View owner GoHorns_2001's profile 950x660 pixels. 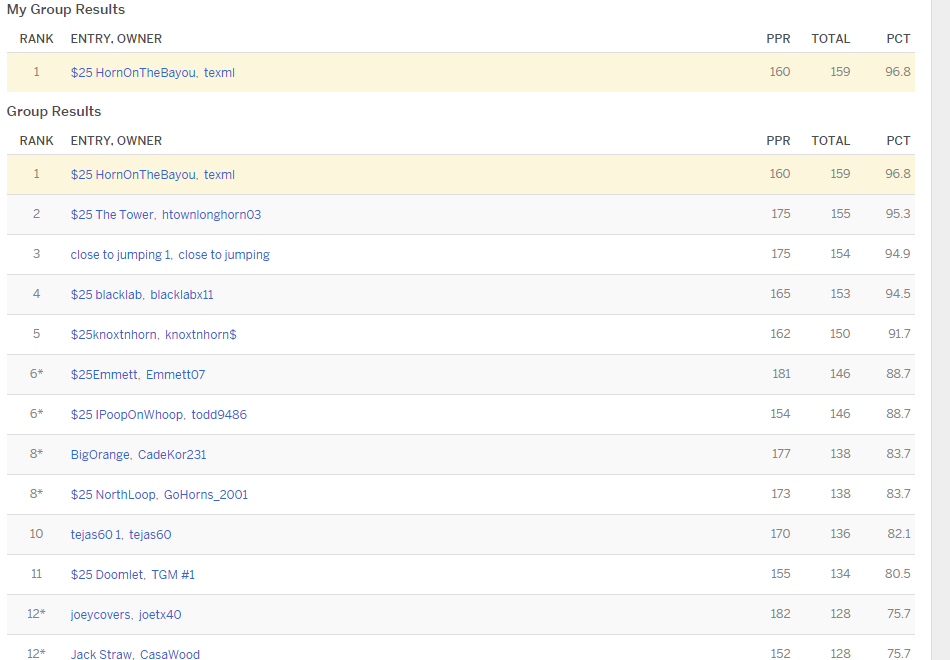point(206,495)
